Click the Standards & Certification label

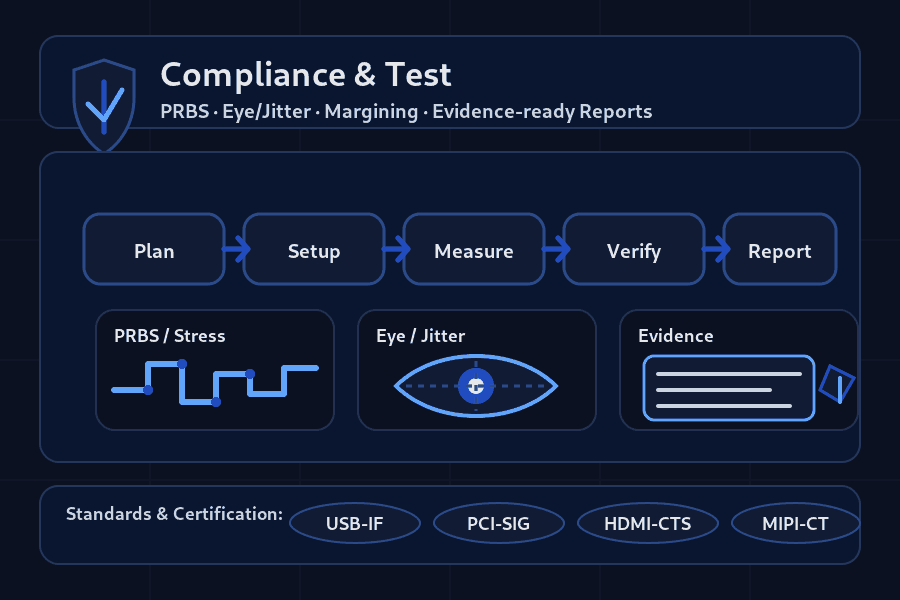(174, 514)
